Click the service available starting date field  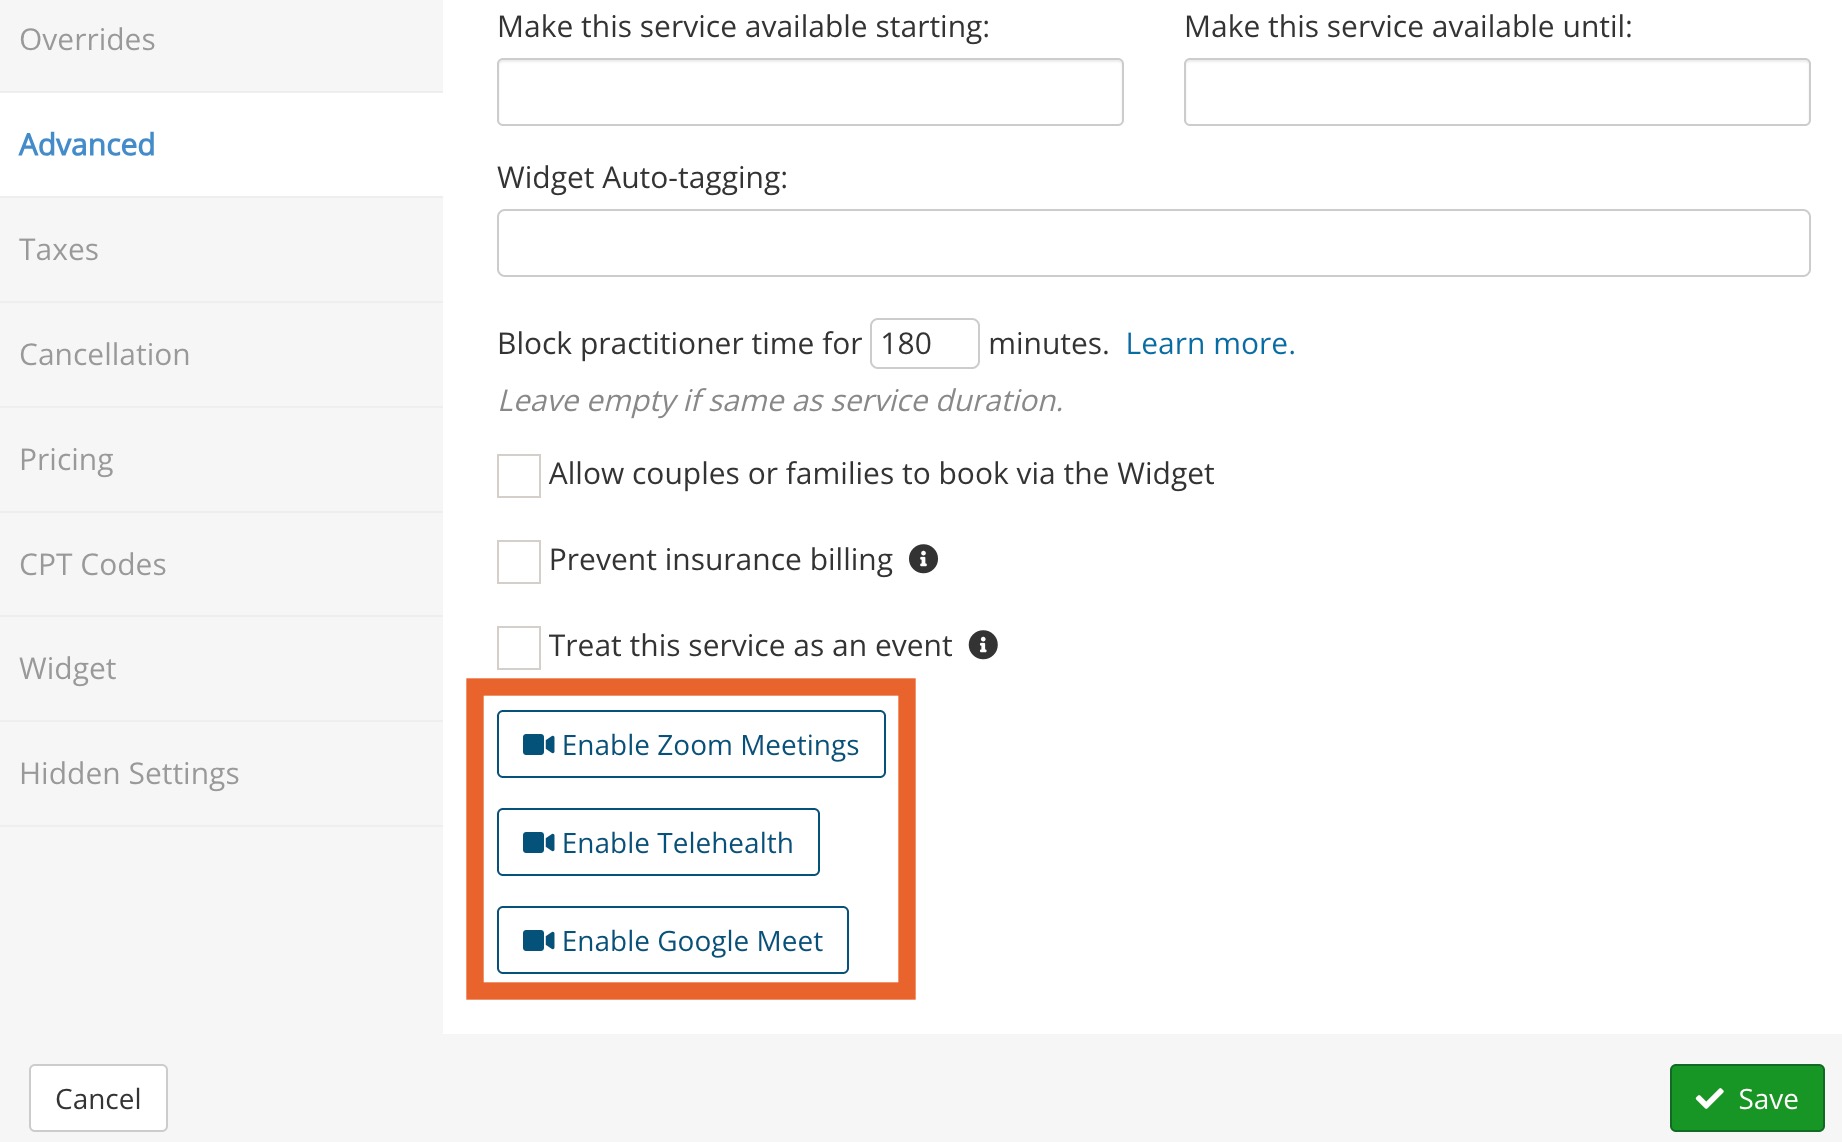click(810, 92)
